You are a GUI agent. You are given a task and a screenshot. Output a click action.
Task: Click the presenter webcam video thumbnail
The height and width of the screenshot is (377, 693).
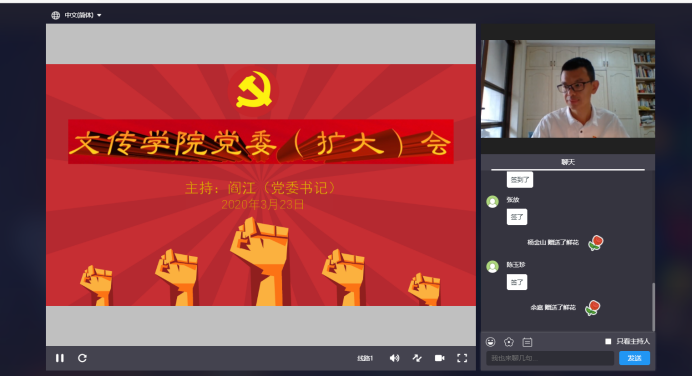pyautogui.click(x=568, y=89)
